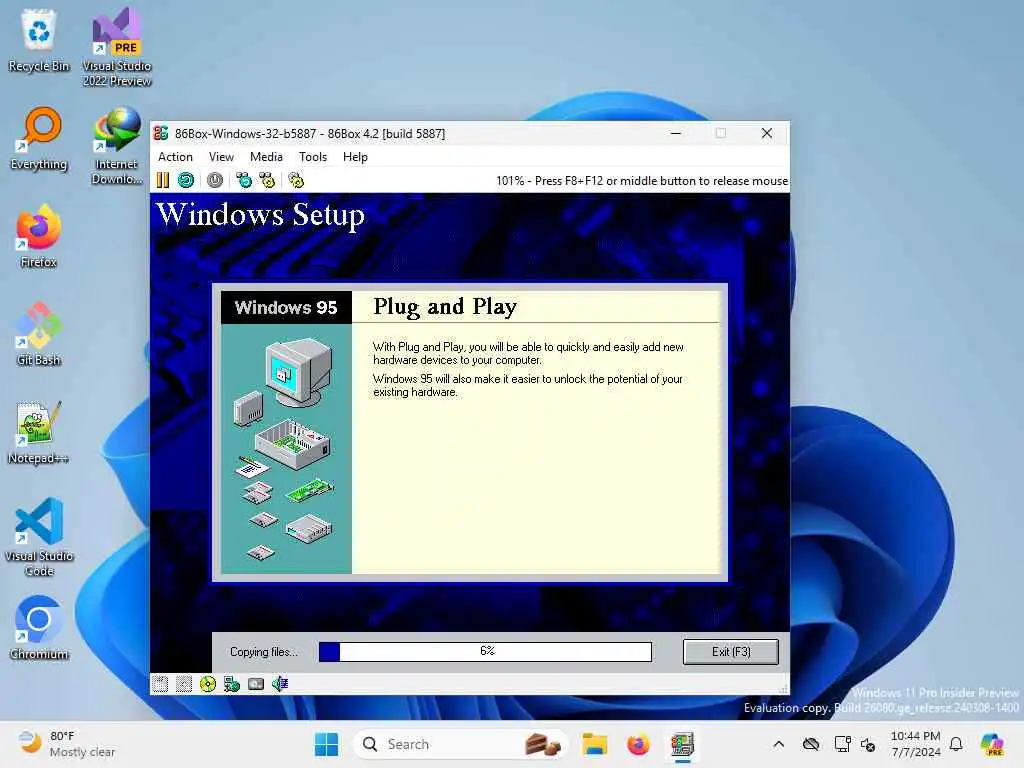Click the Windows Setup title text

(x=260, y=215)
